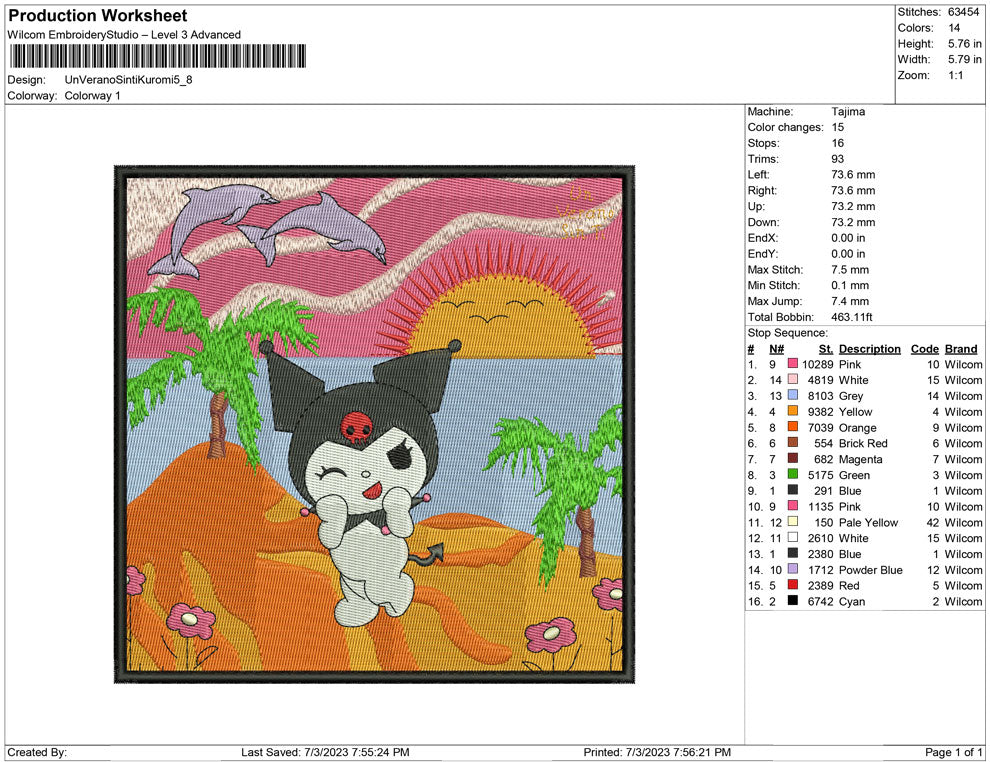Click the 'Production Worksheet' title
The width and height of the screenshot is (990, 762).
coord(98,16)
